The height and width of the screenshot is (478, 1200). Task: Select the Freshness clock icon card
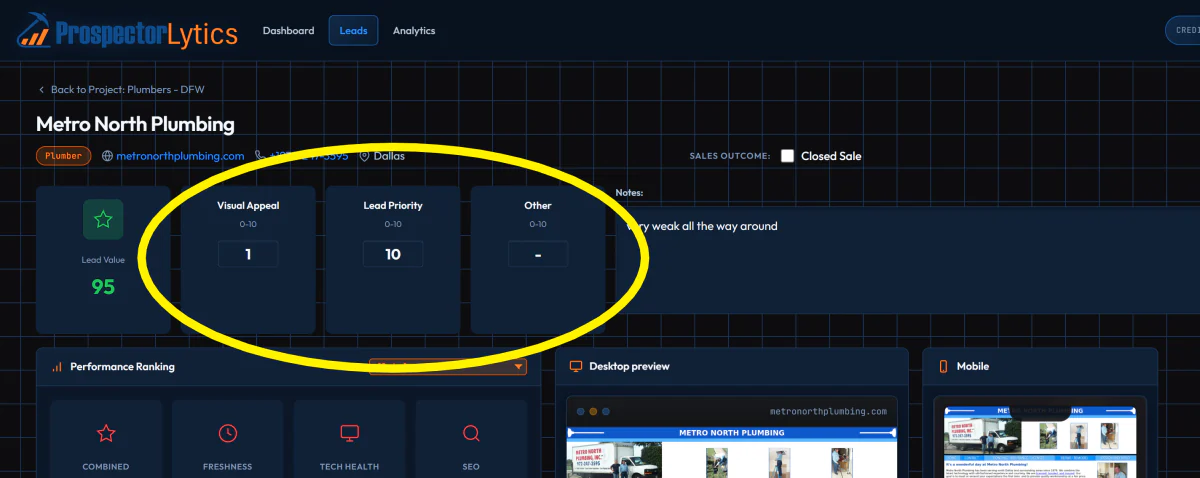point(228,439)
